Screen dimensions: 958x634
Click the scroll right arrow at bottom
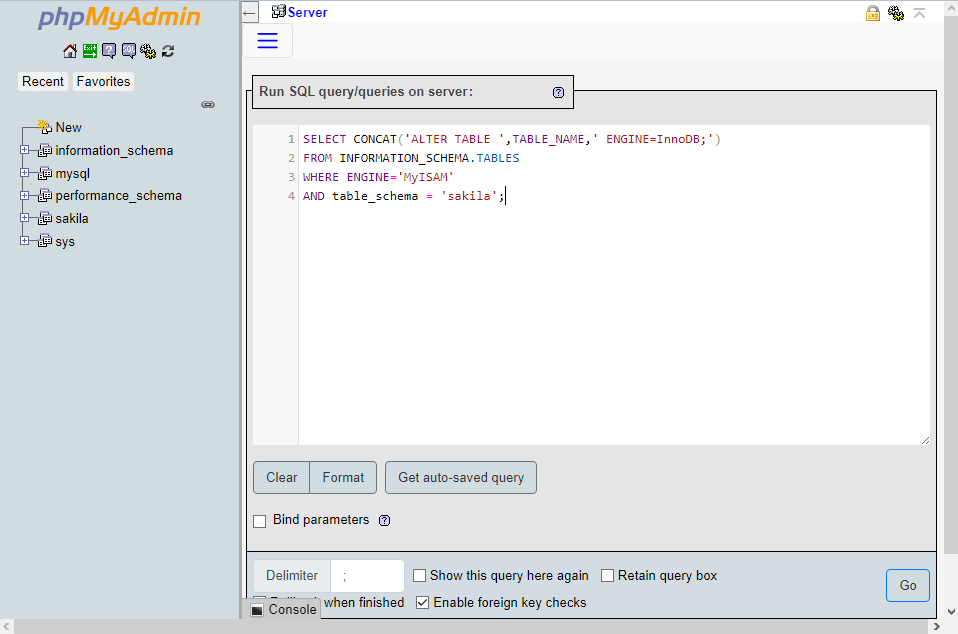click(x=937, y=627)
